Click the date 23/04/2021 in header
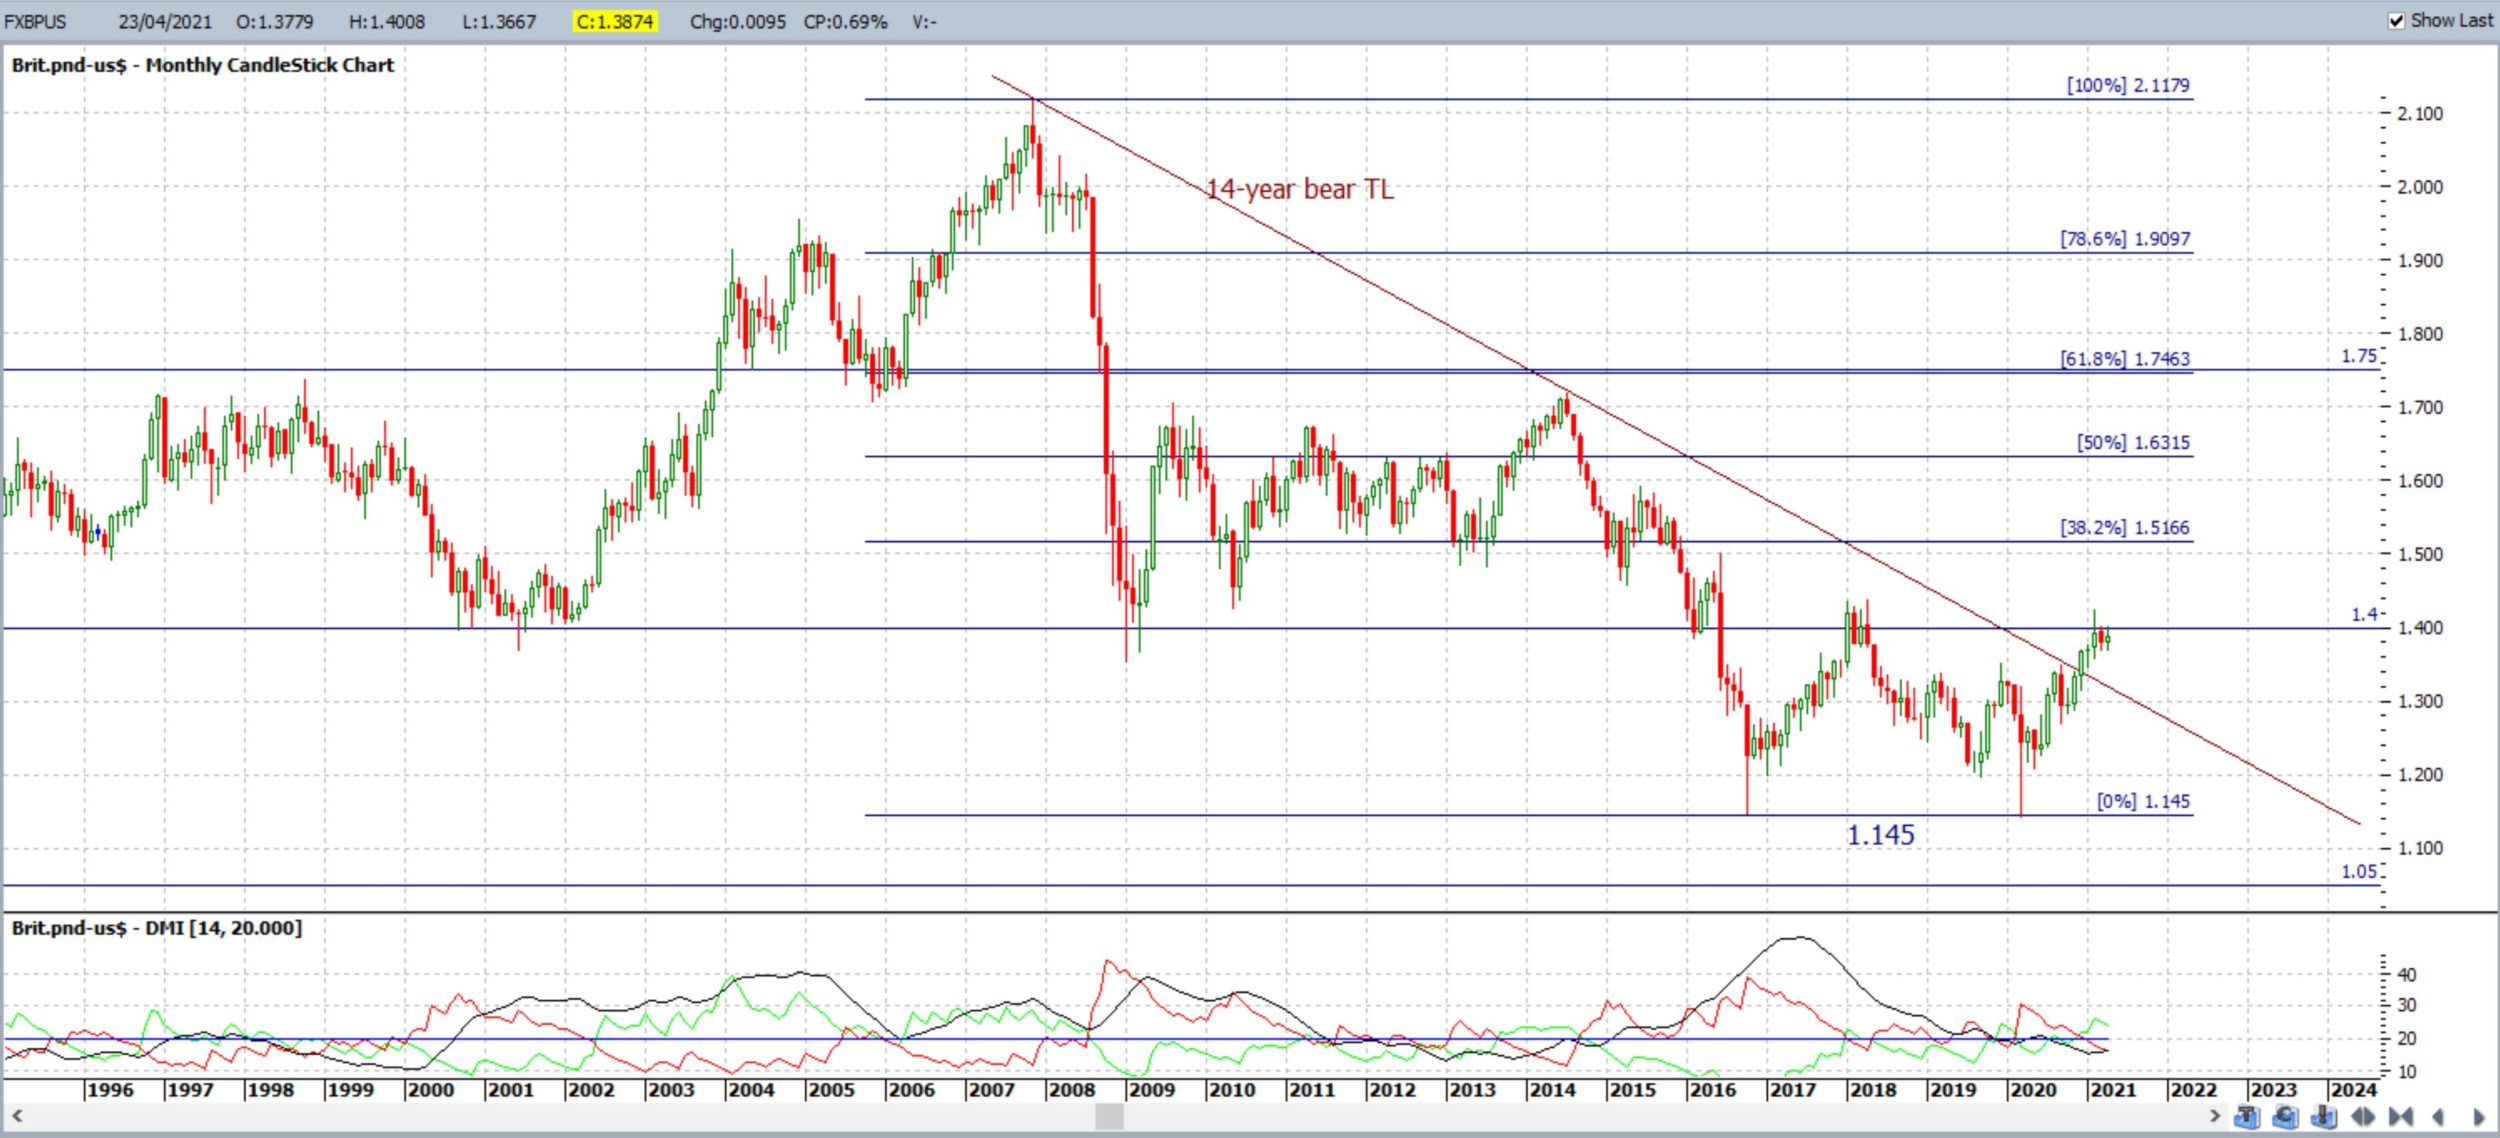 coord(165,21)
